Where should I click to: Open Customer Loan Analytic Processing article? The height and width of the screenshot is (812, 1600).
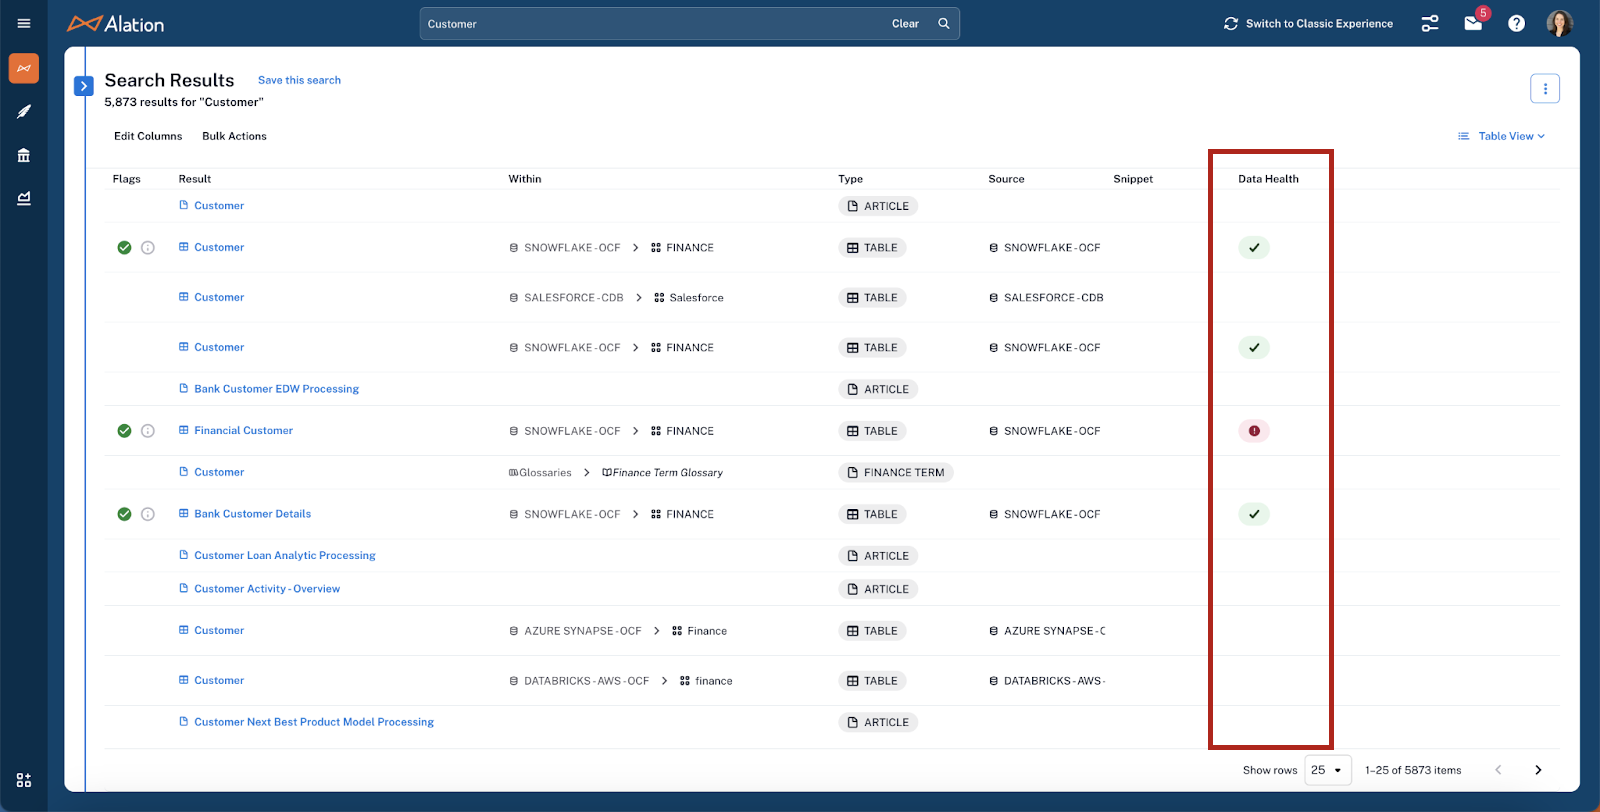(x=285, y=556)
